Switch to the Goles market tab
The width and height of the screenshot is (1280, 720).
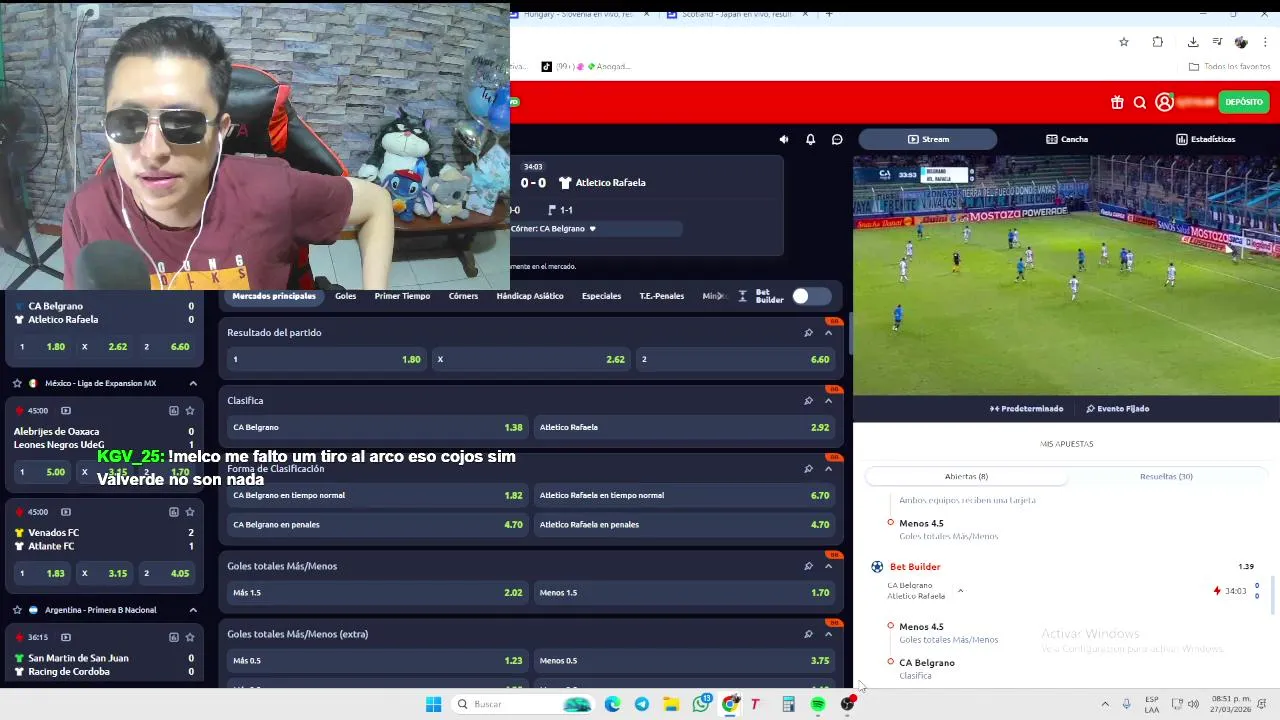tap(345, 296)
